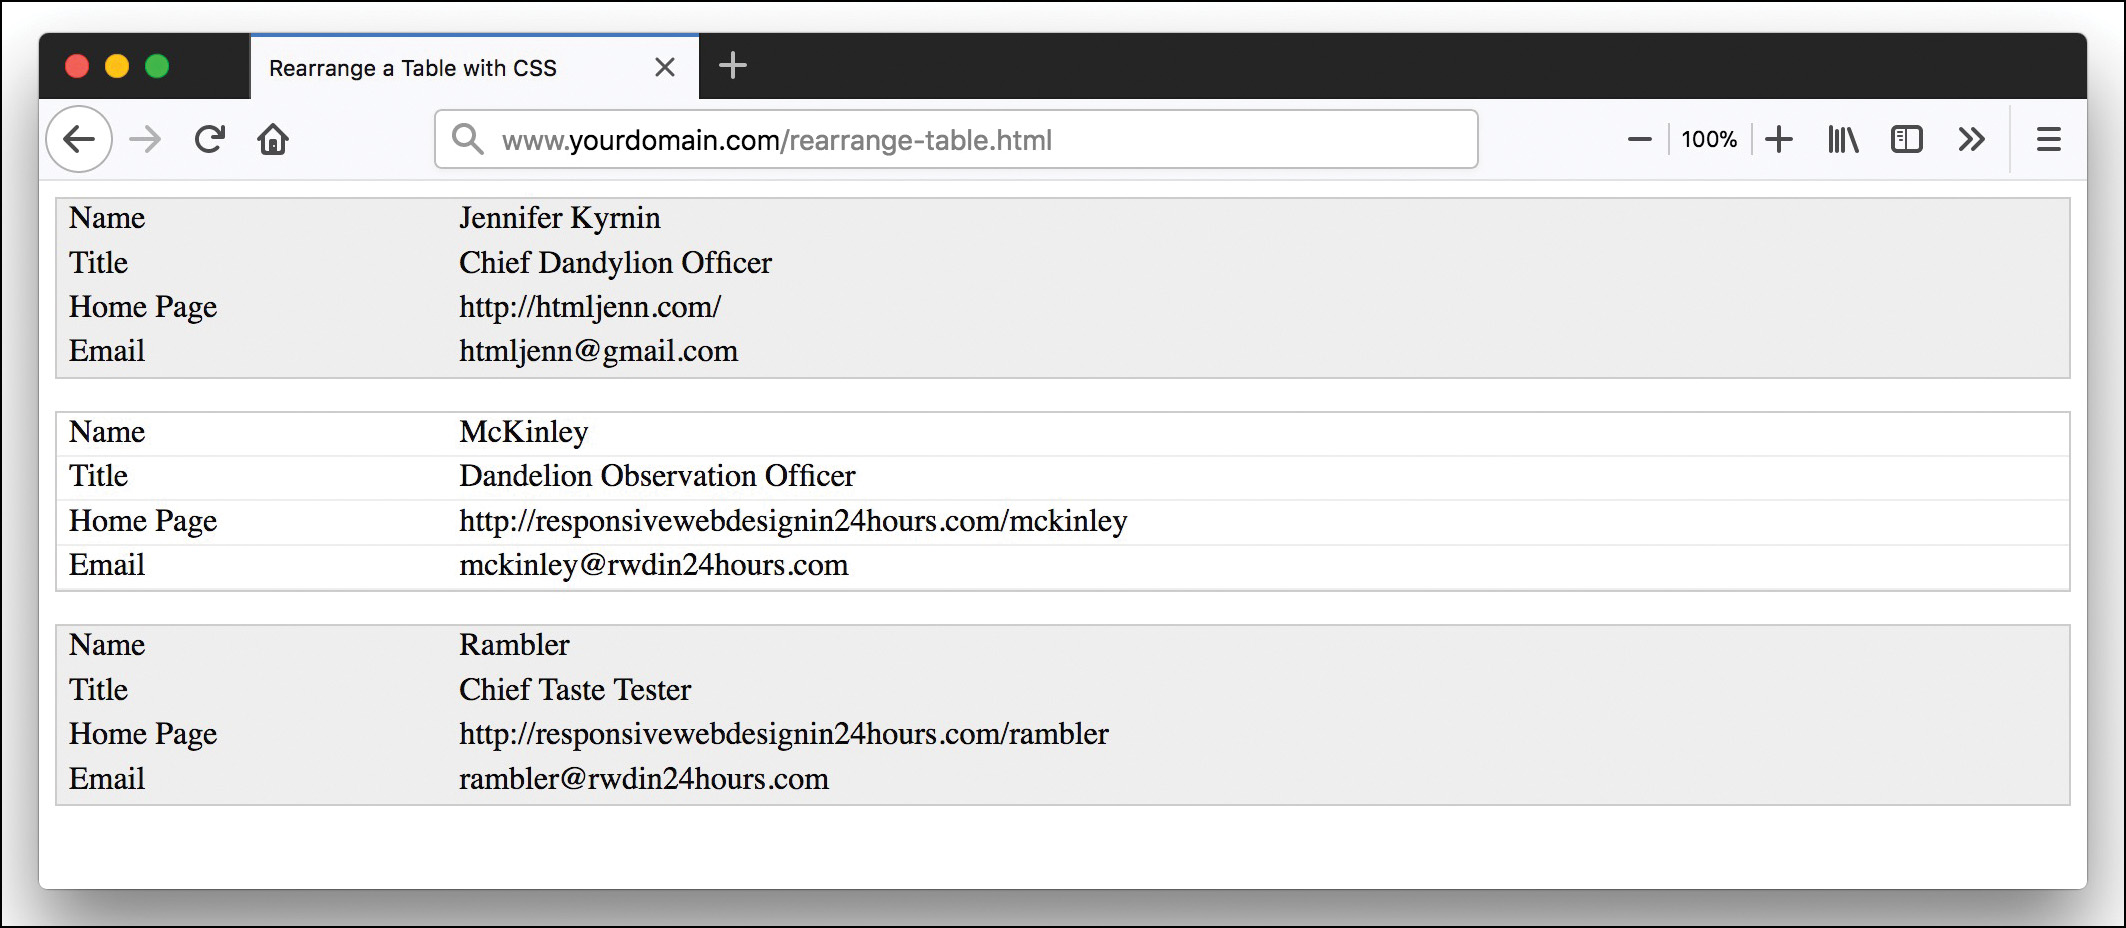Screen dimensions: 2126x928
Task: Select McKinley's email address cell
Action: pos(653,565)
